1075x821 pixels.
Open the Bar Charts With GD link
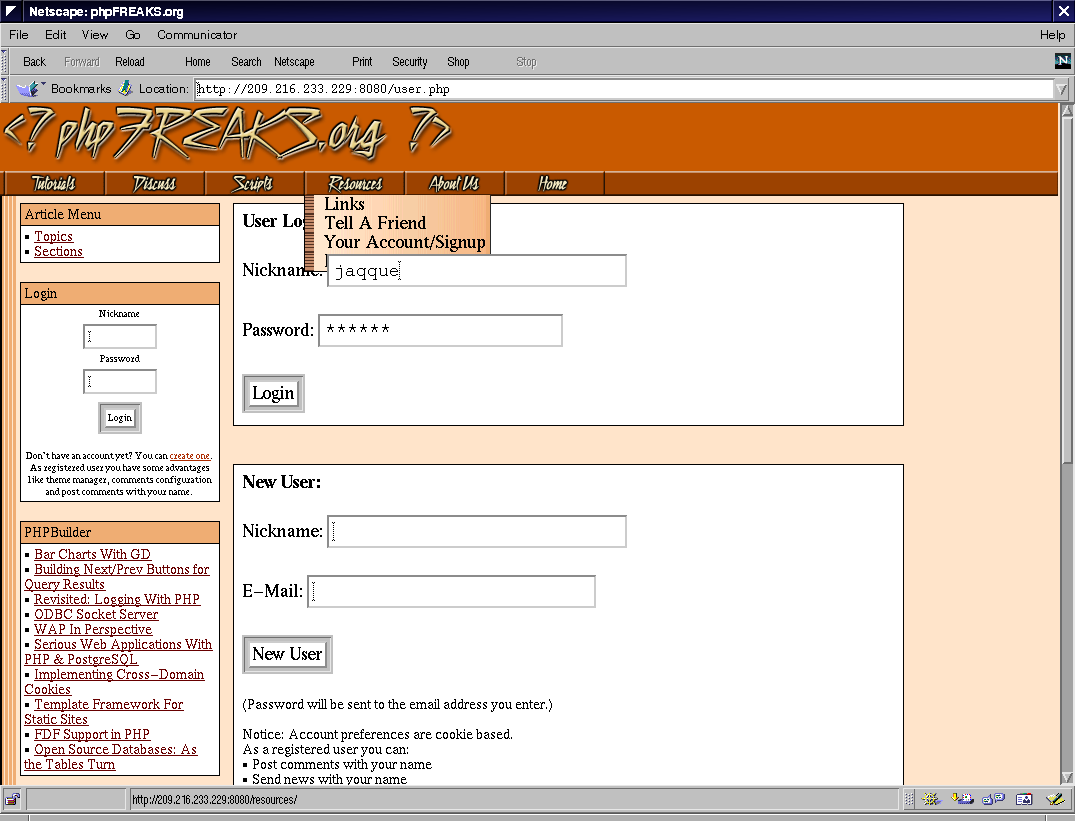coord(93,554)
